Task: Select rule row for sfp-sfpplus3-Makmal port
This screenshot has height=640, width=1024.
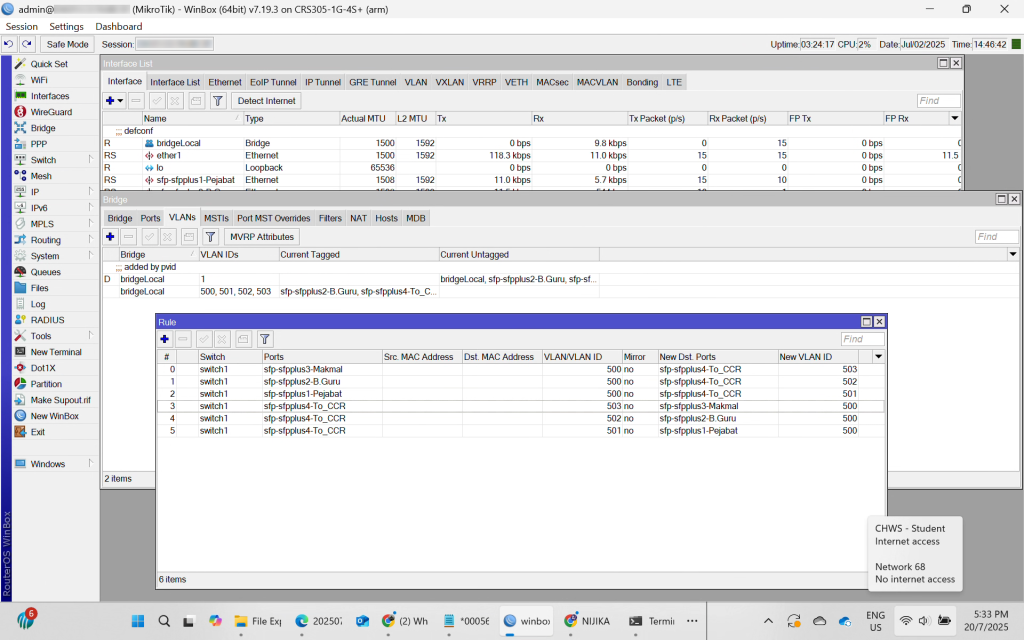Action: click(x=520, y=369)
